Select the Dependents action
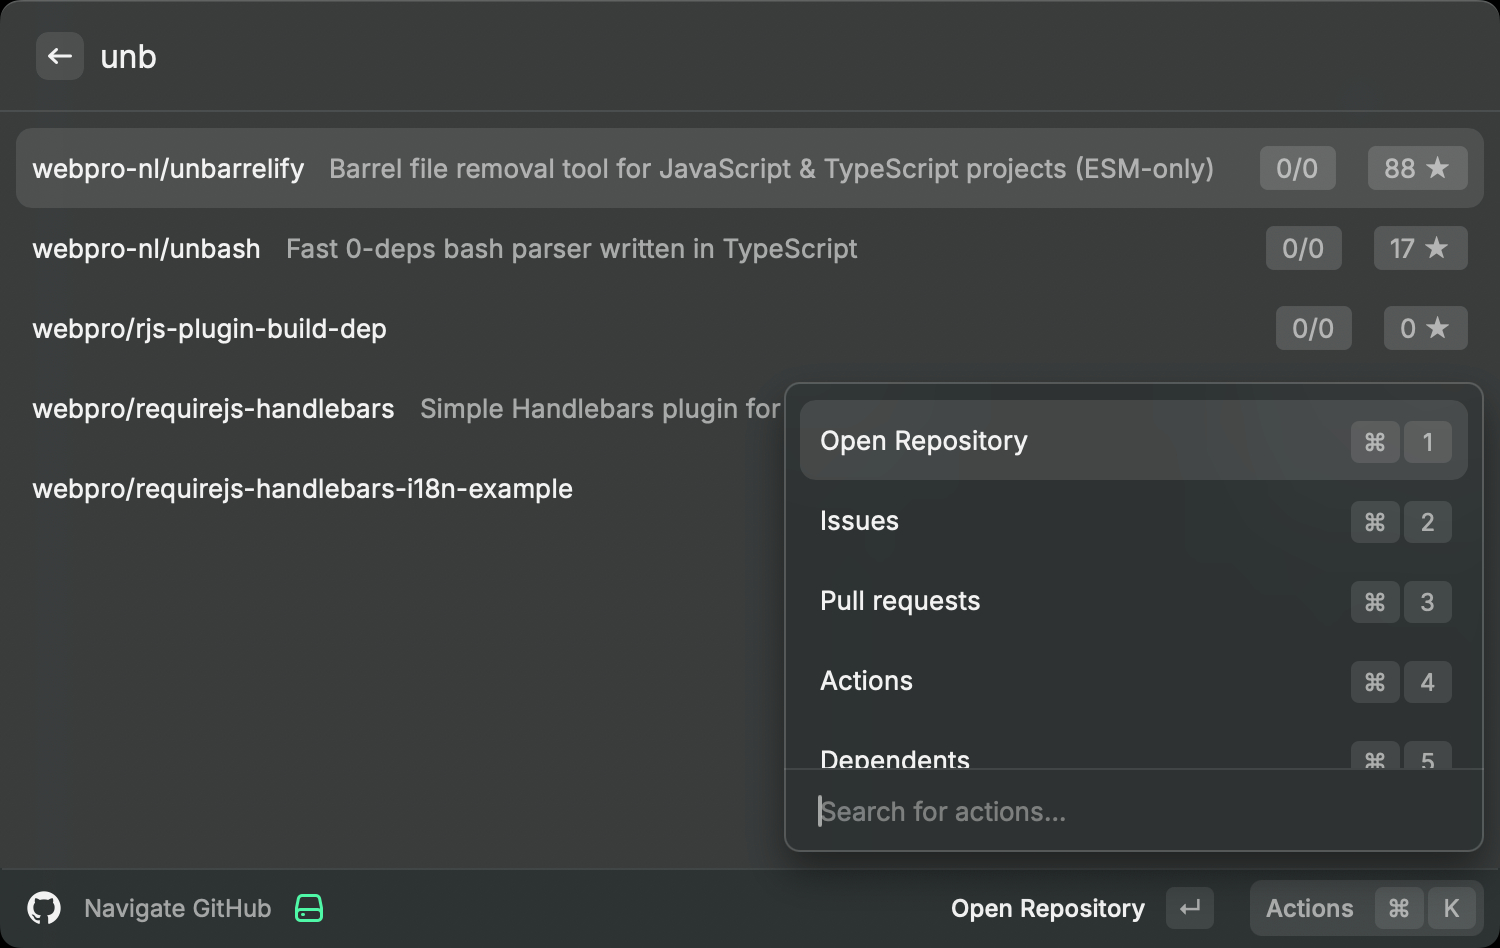 [895, 758]
